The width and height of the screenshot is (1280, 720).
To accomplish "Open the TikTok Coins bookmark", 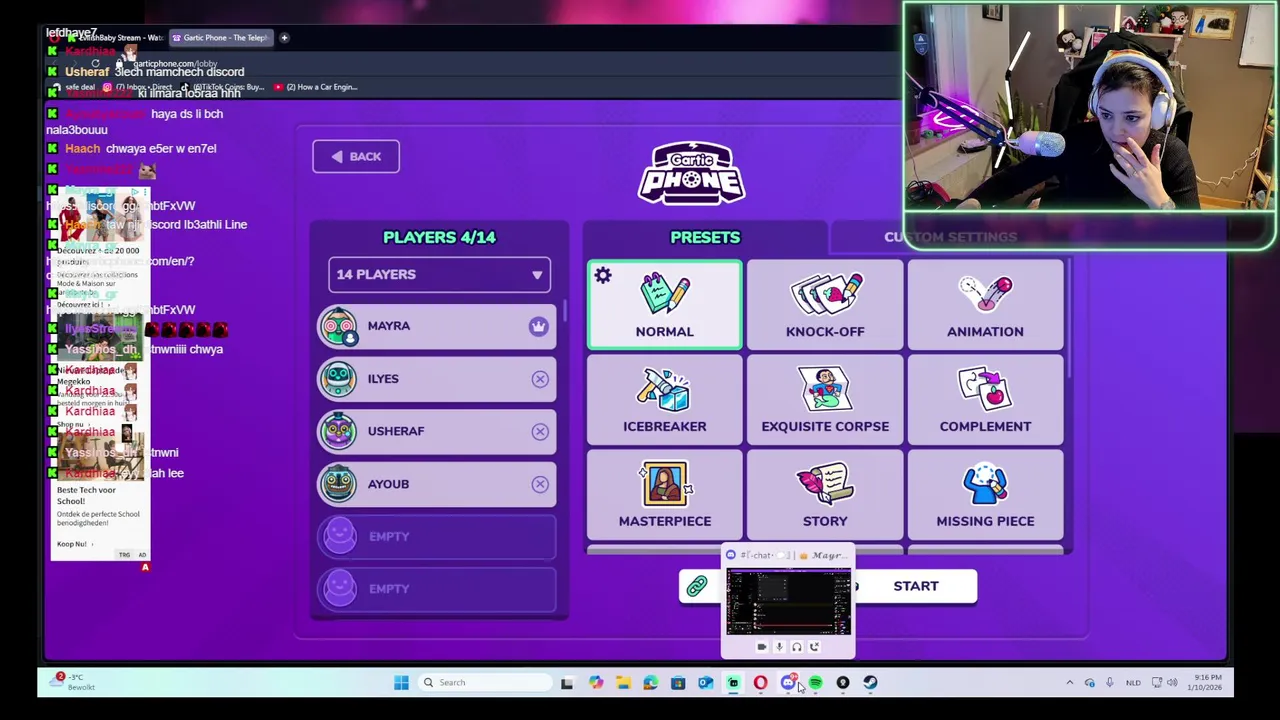I will [x=222, y=87].
